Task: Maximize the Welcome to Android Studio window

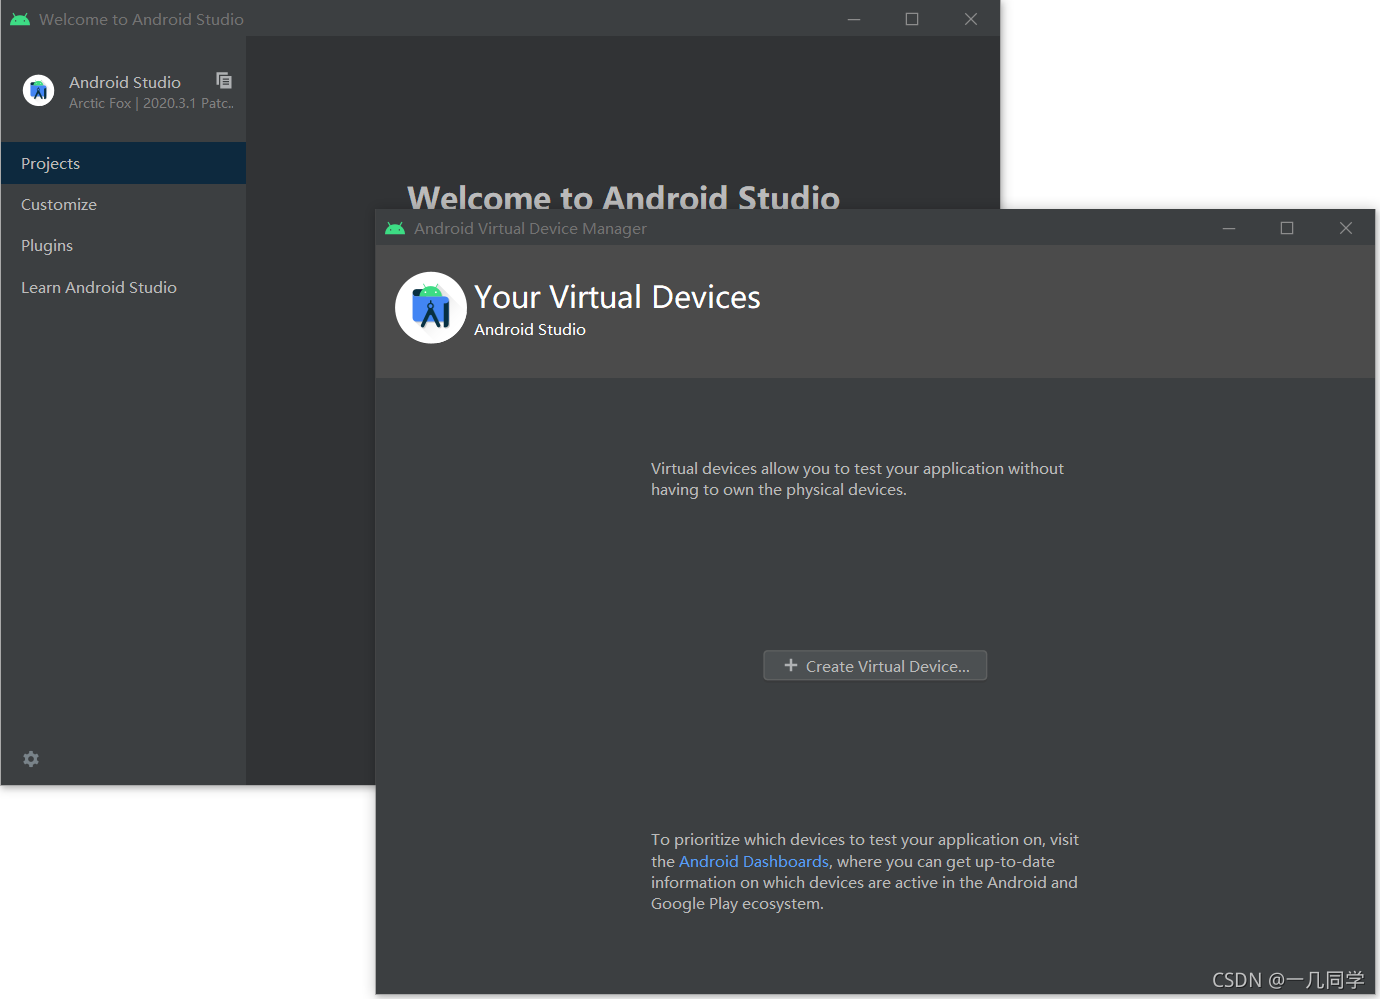Action: 912,19
